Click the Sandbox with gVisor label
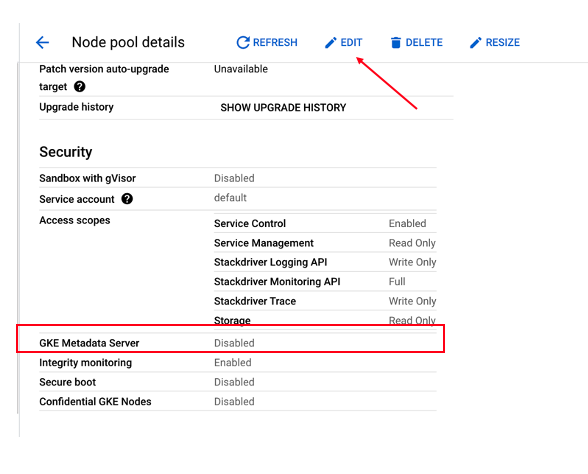The image size is (588, 474). tap(87, 178)
